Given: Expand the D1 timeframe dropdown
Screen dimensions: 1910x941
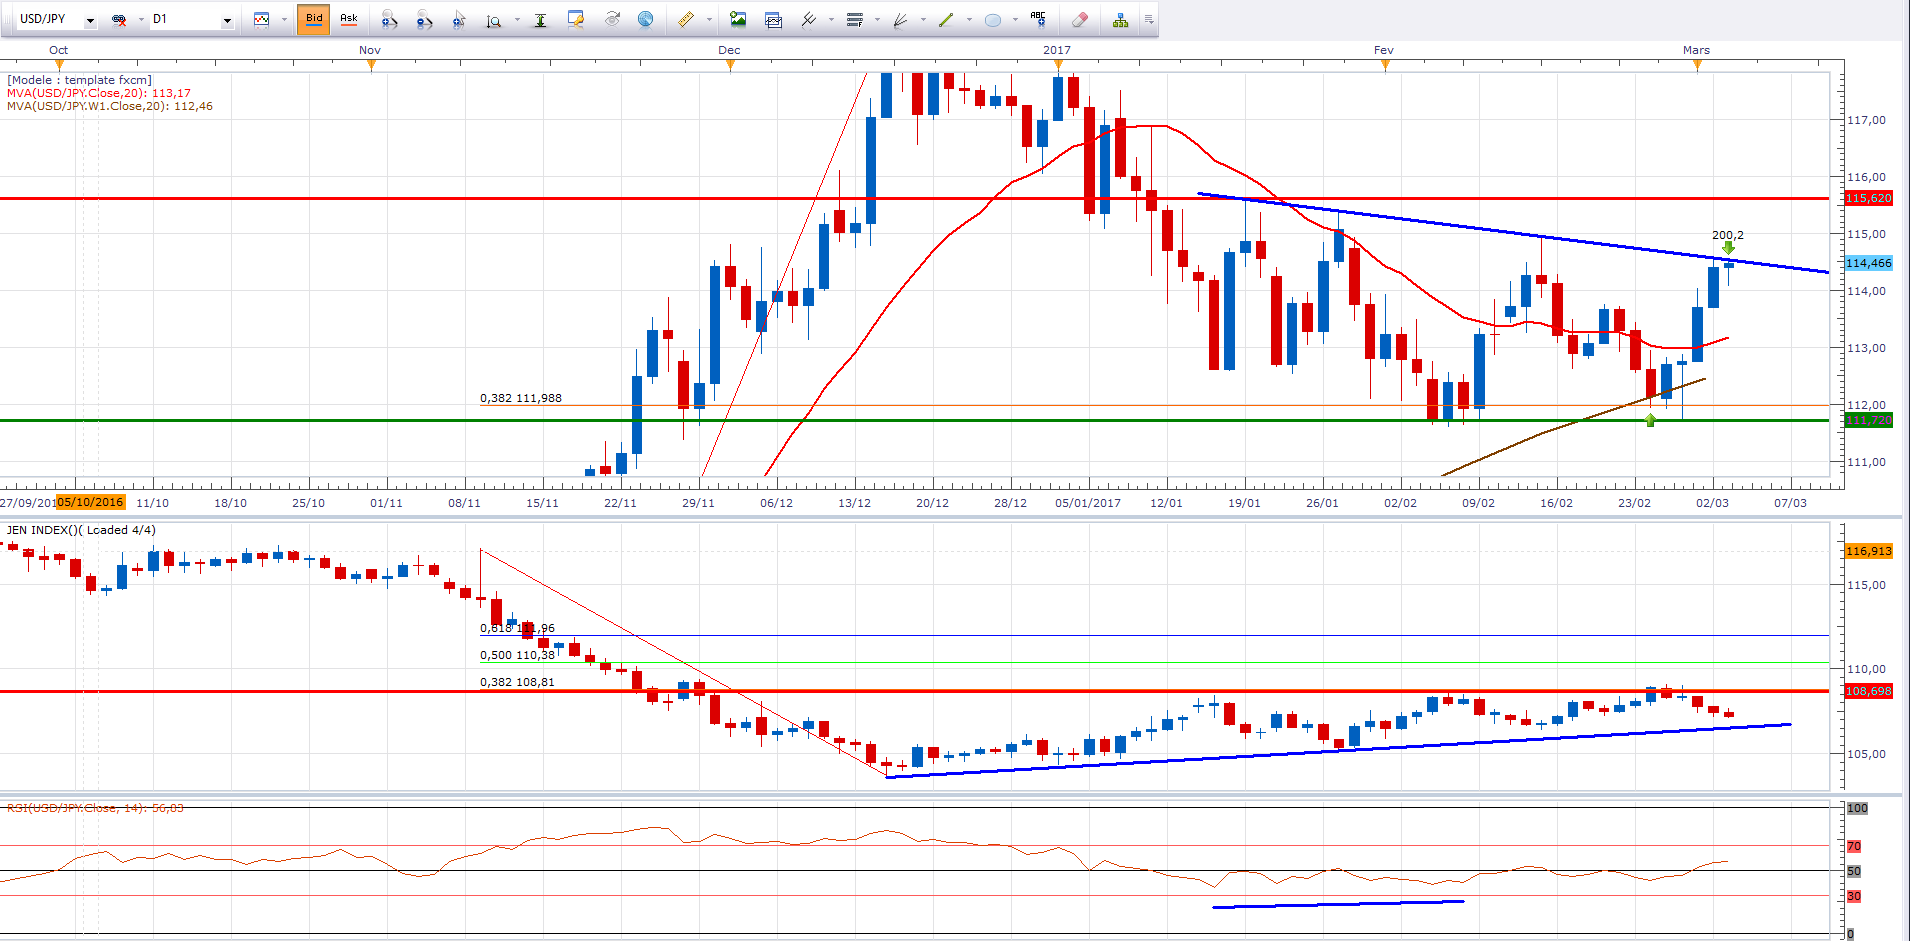Looking at the screenshot, I should [x=227, y=20].
